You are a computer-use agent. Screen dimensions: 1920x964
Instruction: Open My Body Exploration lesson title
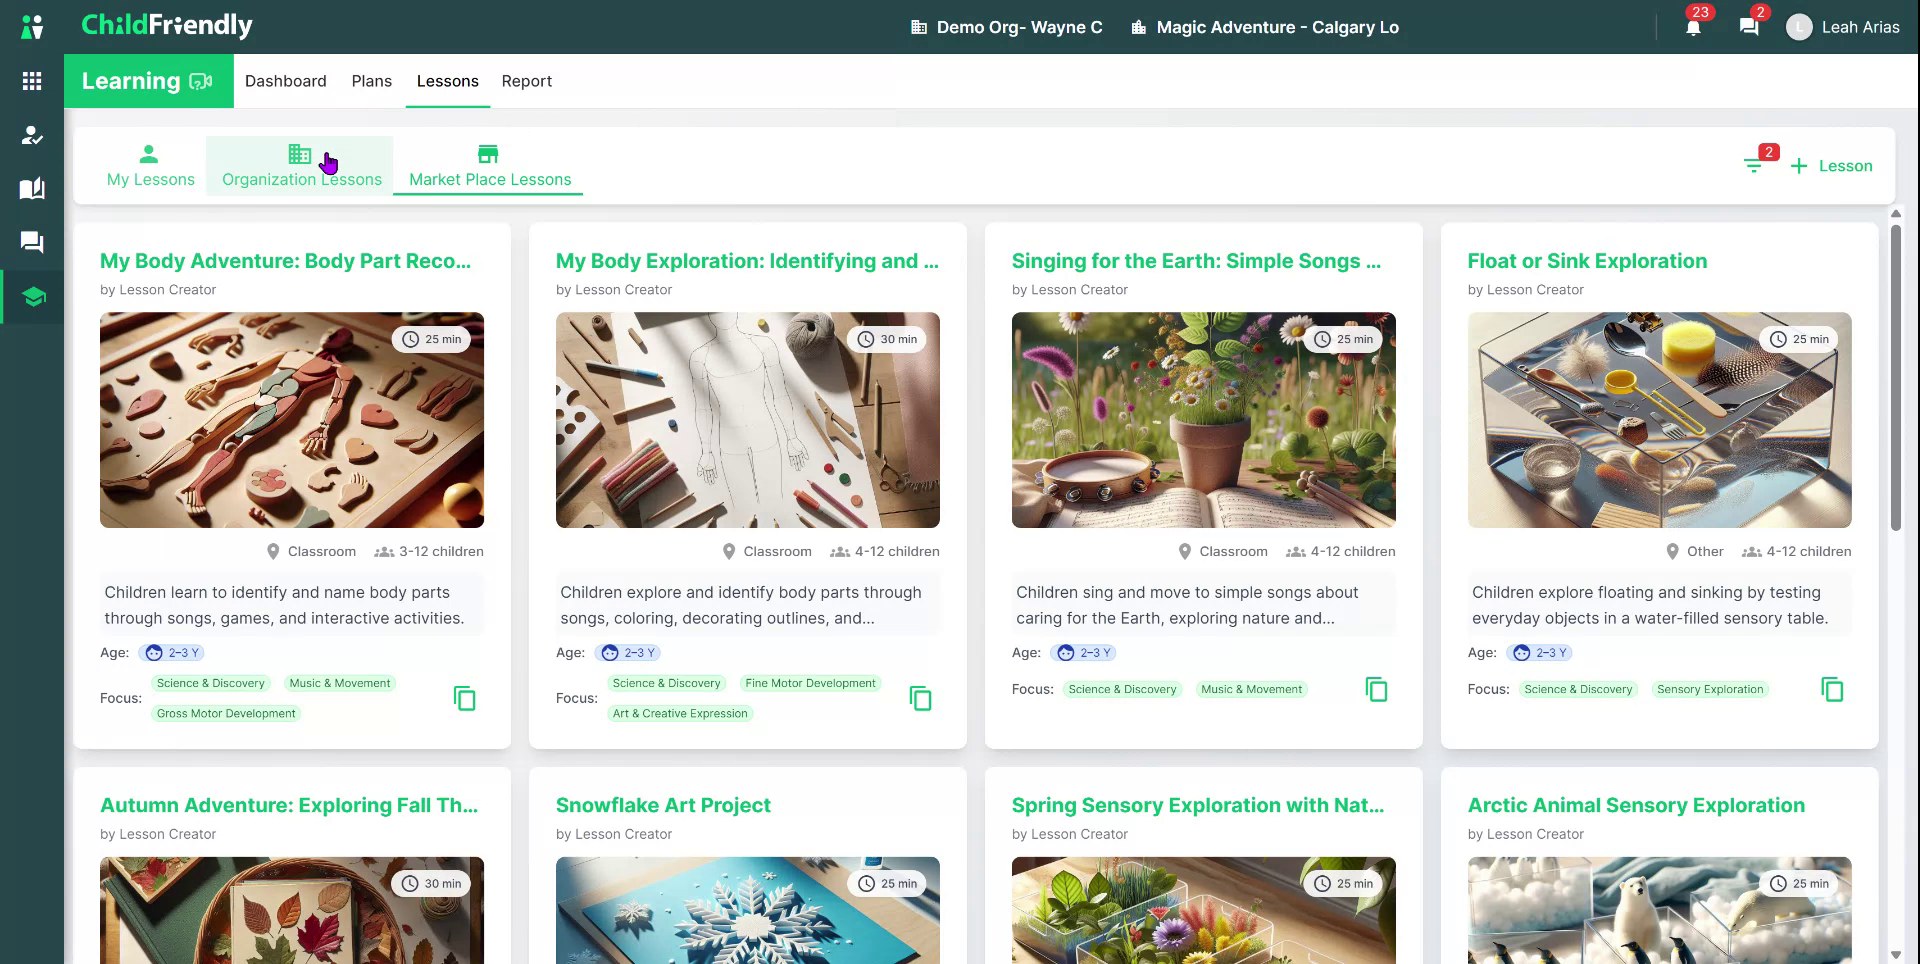point(747,261)
